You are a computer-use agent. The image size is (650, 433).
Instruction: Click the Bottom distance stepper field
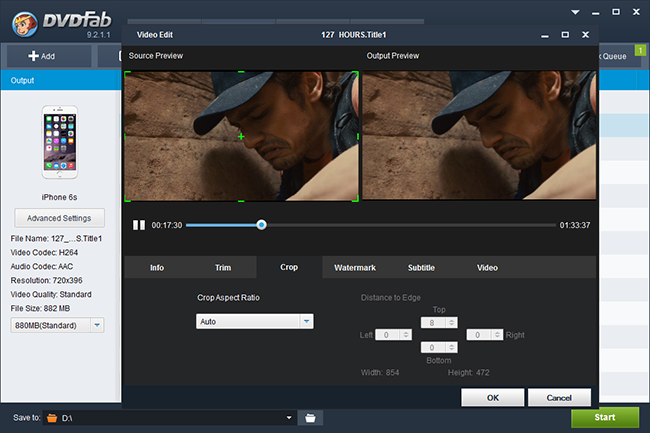click(439, 347)
